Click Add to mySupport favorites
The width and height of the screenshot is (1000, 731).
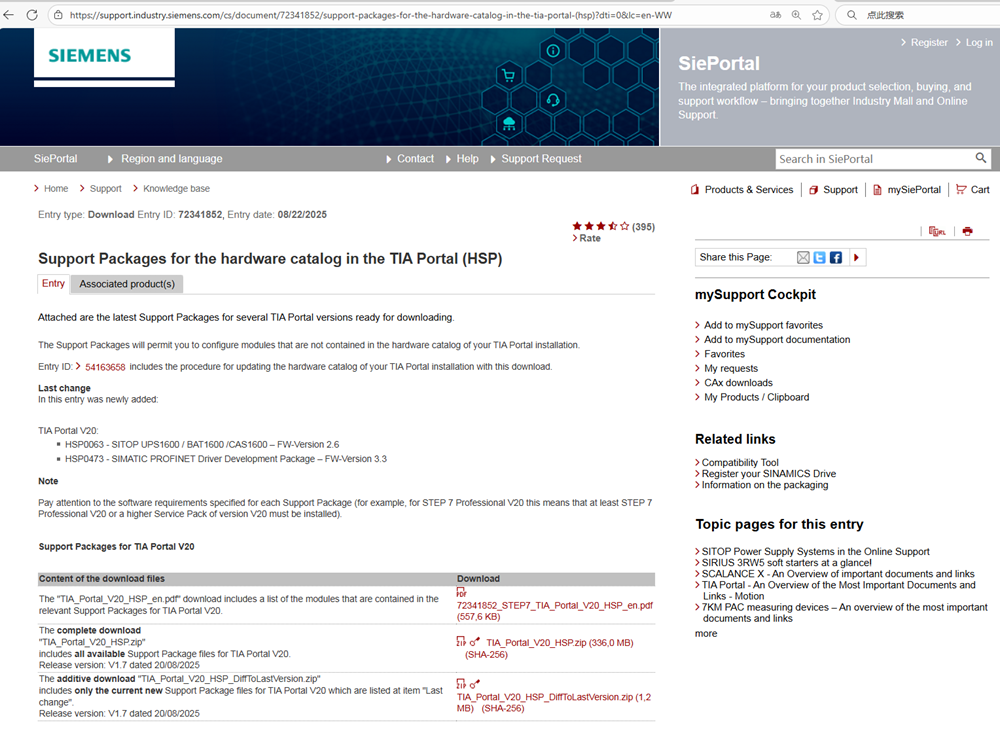(x=763, y=325)
